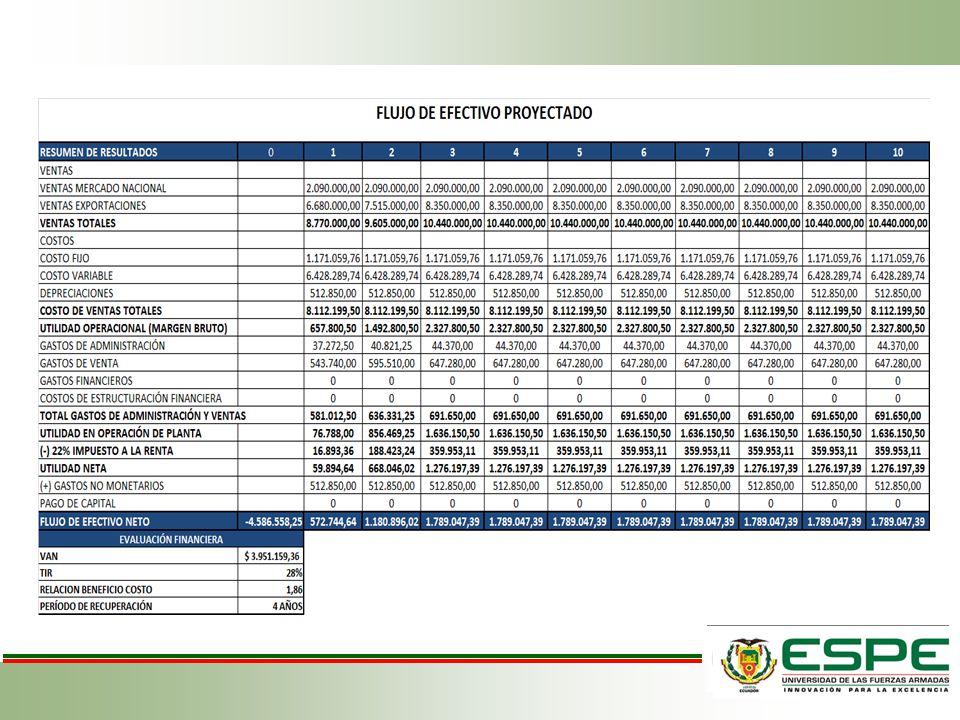Image resolution: width=960 pixels, height=720 pixels.
Task: Click the EVALUACIÓN FINANCIERA header
Action: click(171, 539)
